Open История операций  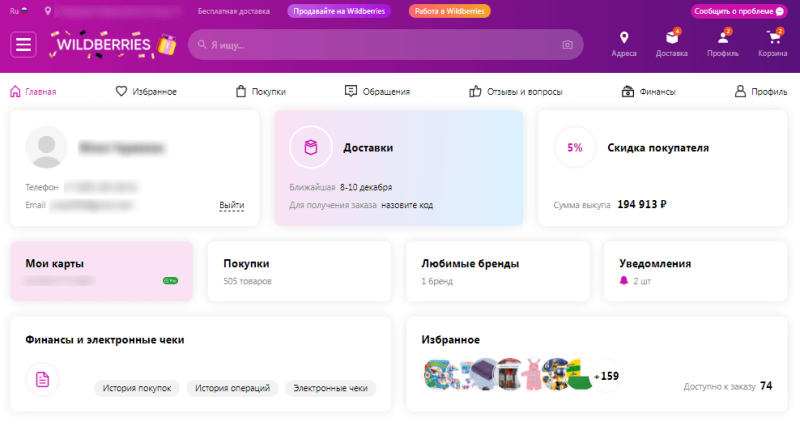click(232, 388)
